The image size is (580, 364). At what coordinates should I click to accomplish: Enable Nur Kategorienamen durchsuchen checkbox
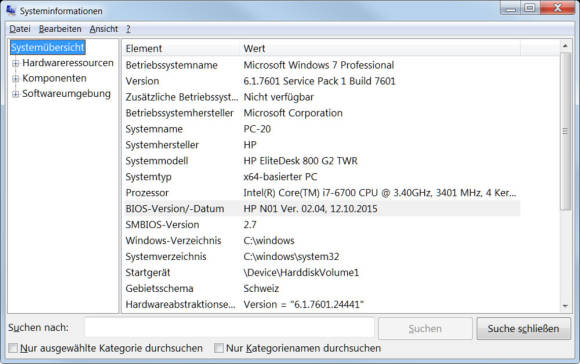(x=219, y=348)
